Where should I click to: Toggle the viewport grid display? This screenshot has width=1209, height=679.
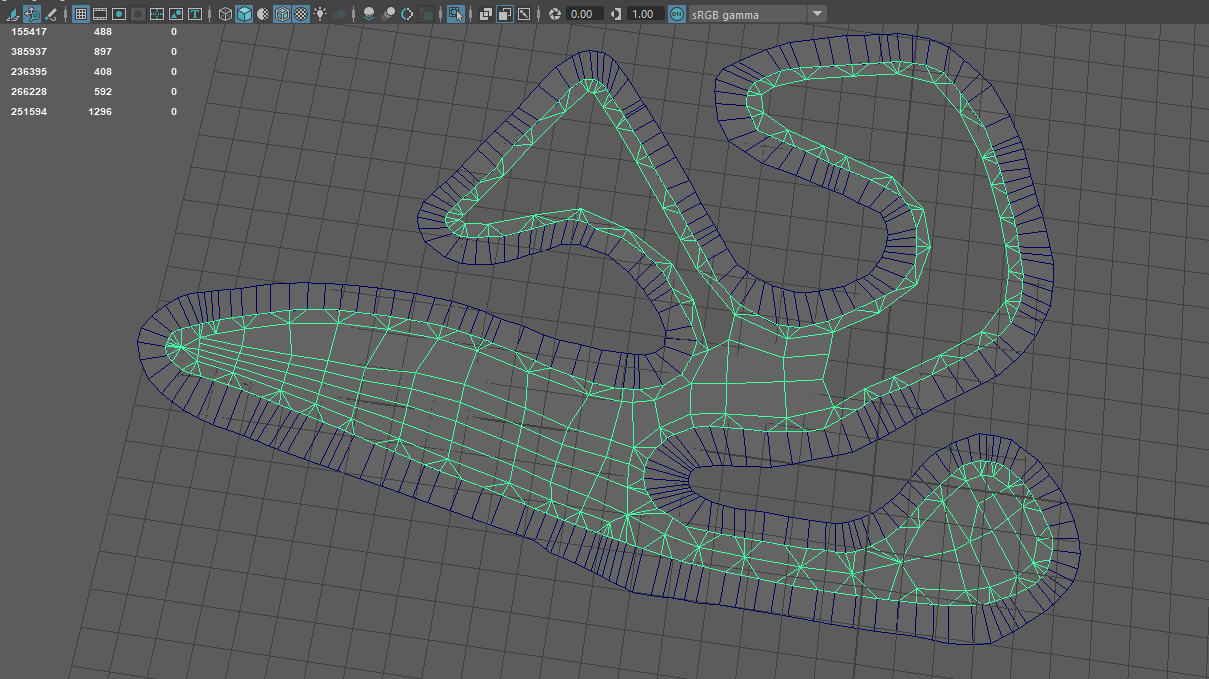point(81,14)
